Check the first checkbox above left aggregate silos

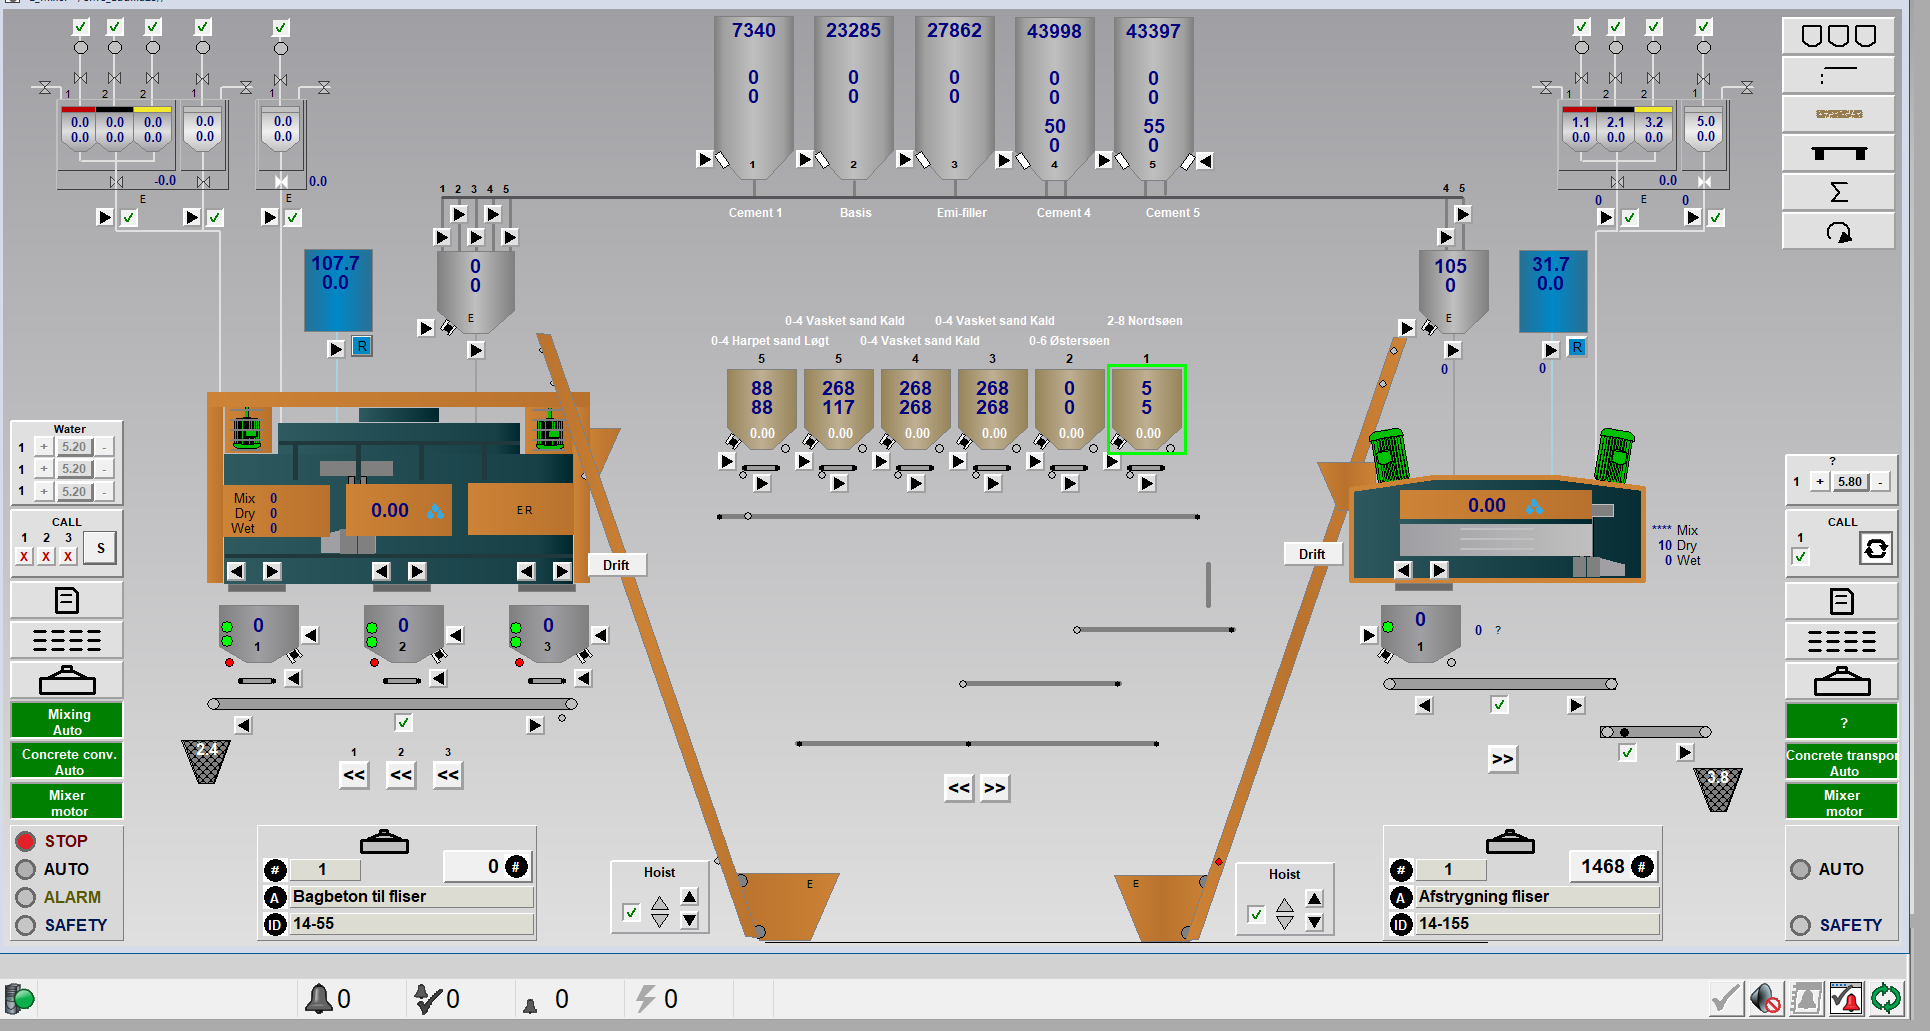pos(81,26)
